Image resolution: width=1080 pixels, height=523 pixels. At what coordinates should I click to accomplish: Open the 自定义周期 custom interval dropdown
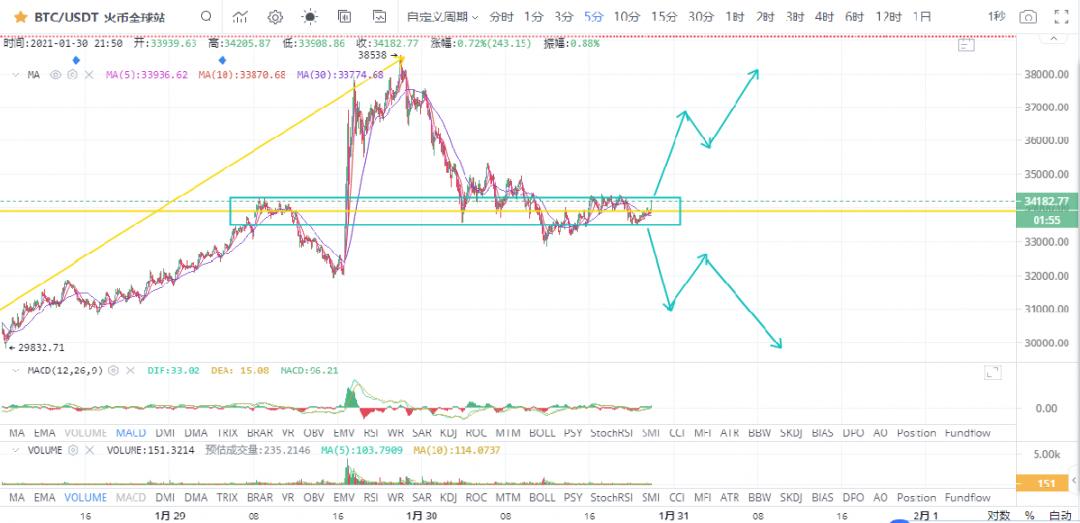point(442,17)
